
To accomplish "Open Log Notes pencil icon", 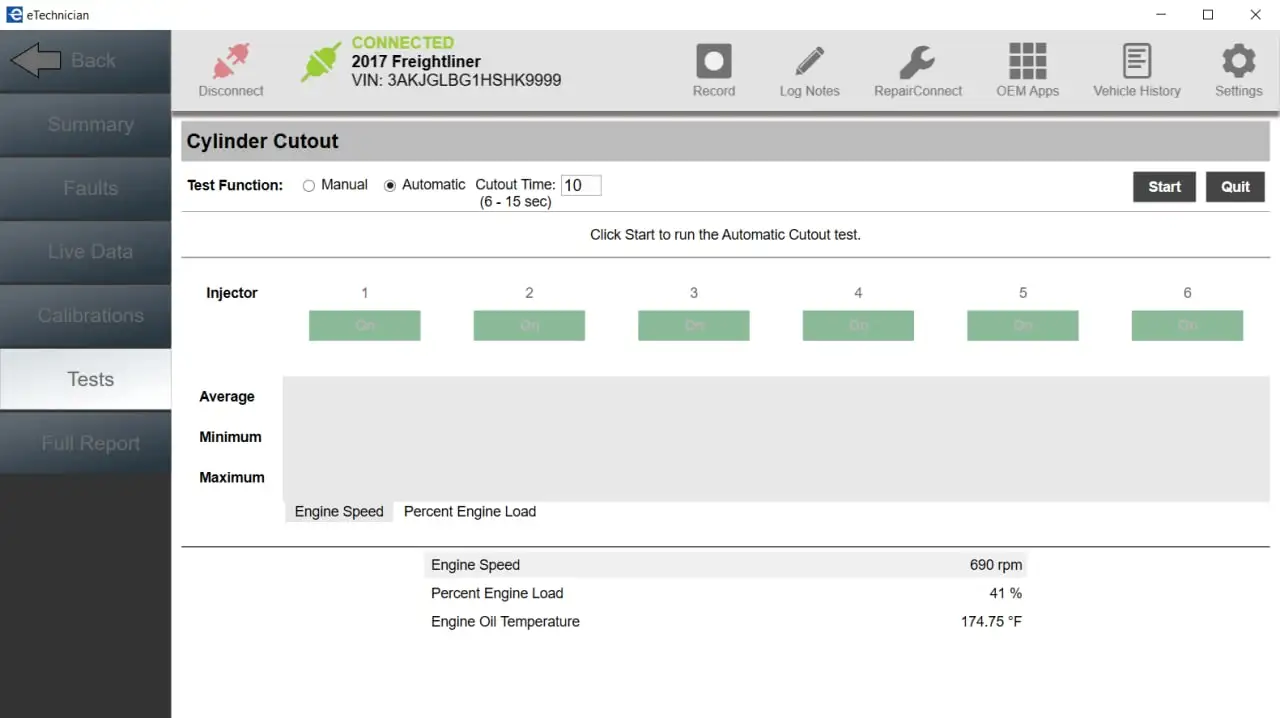I will tap(809, 61).
